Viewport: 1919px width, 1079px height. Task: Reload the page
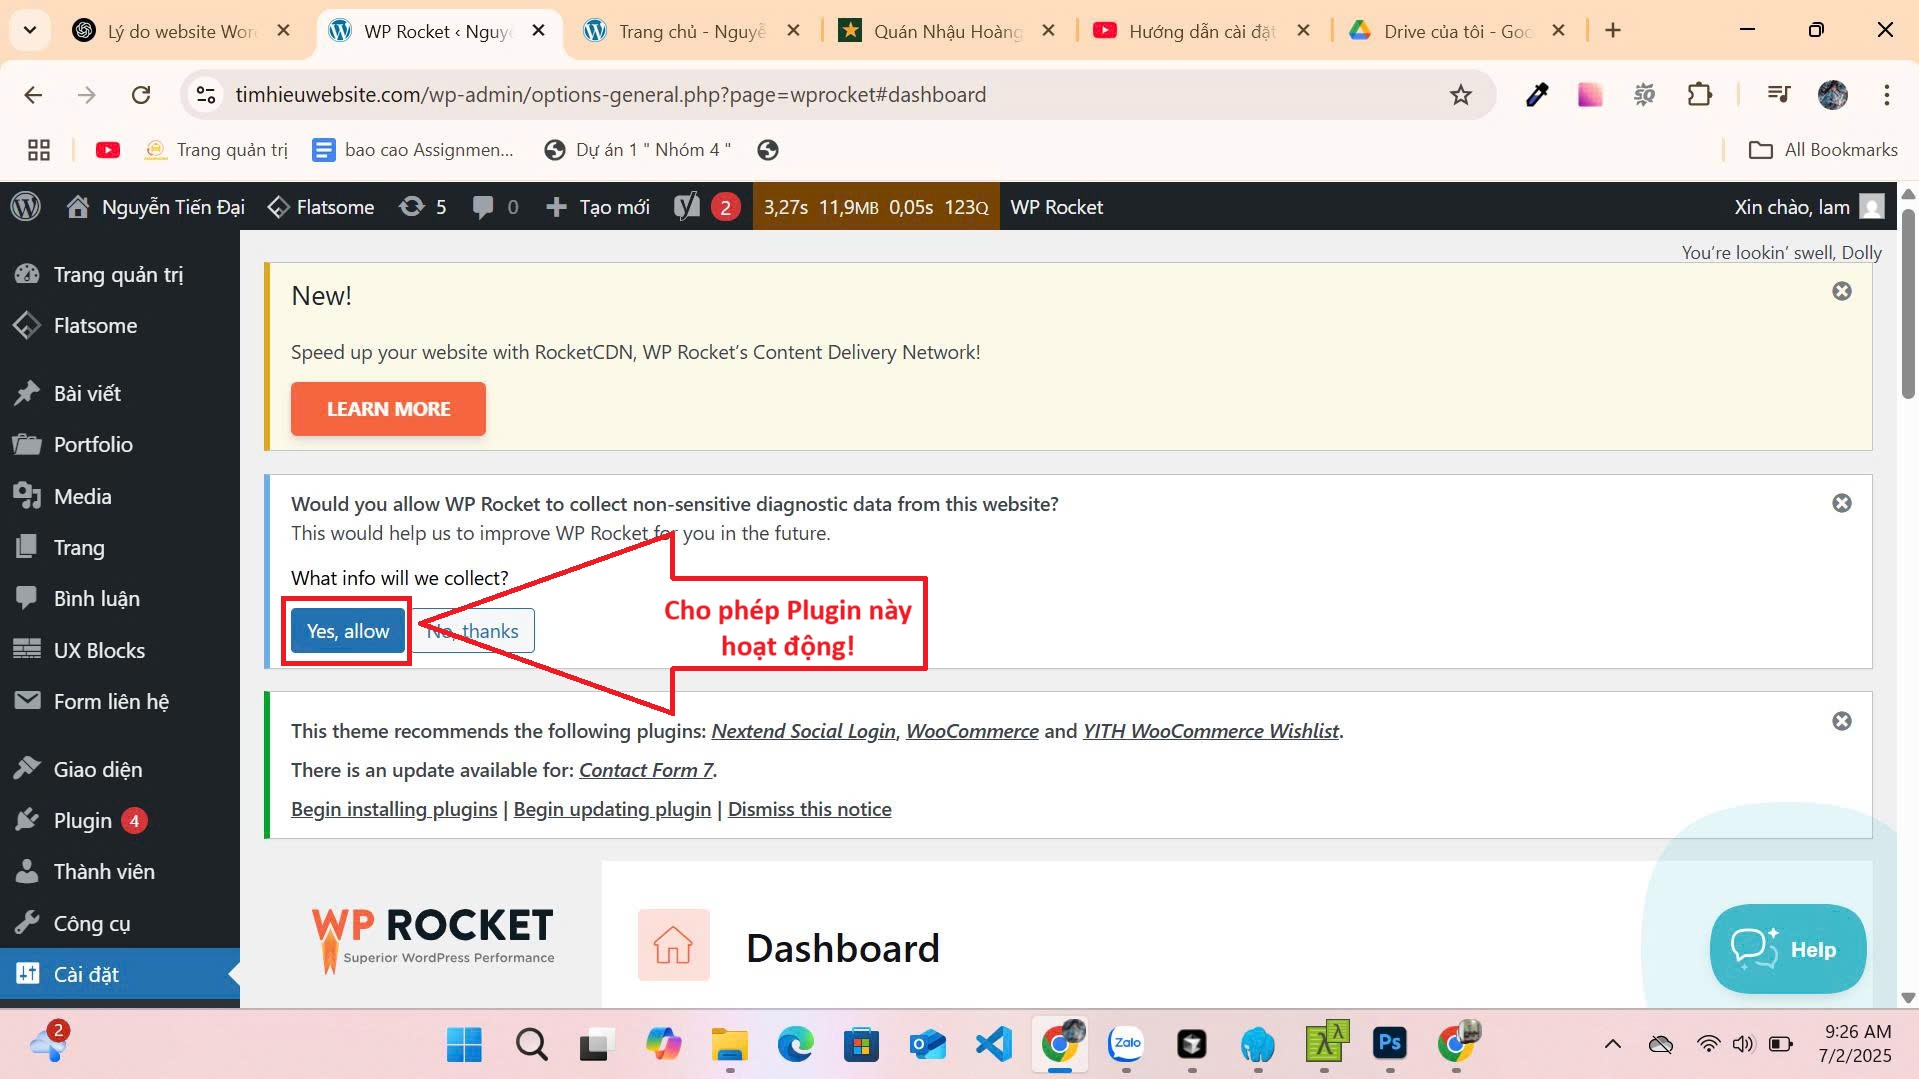click(141, 95)
